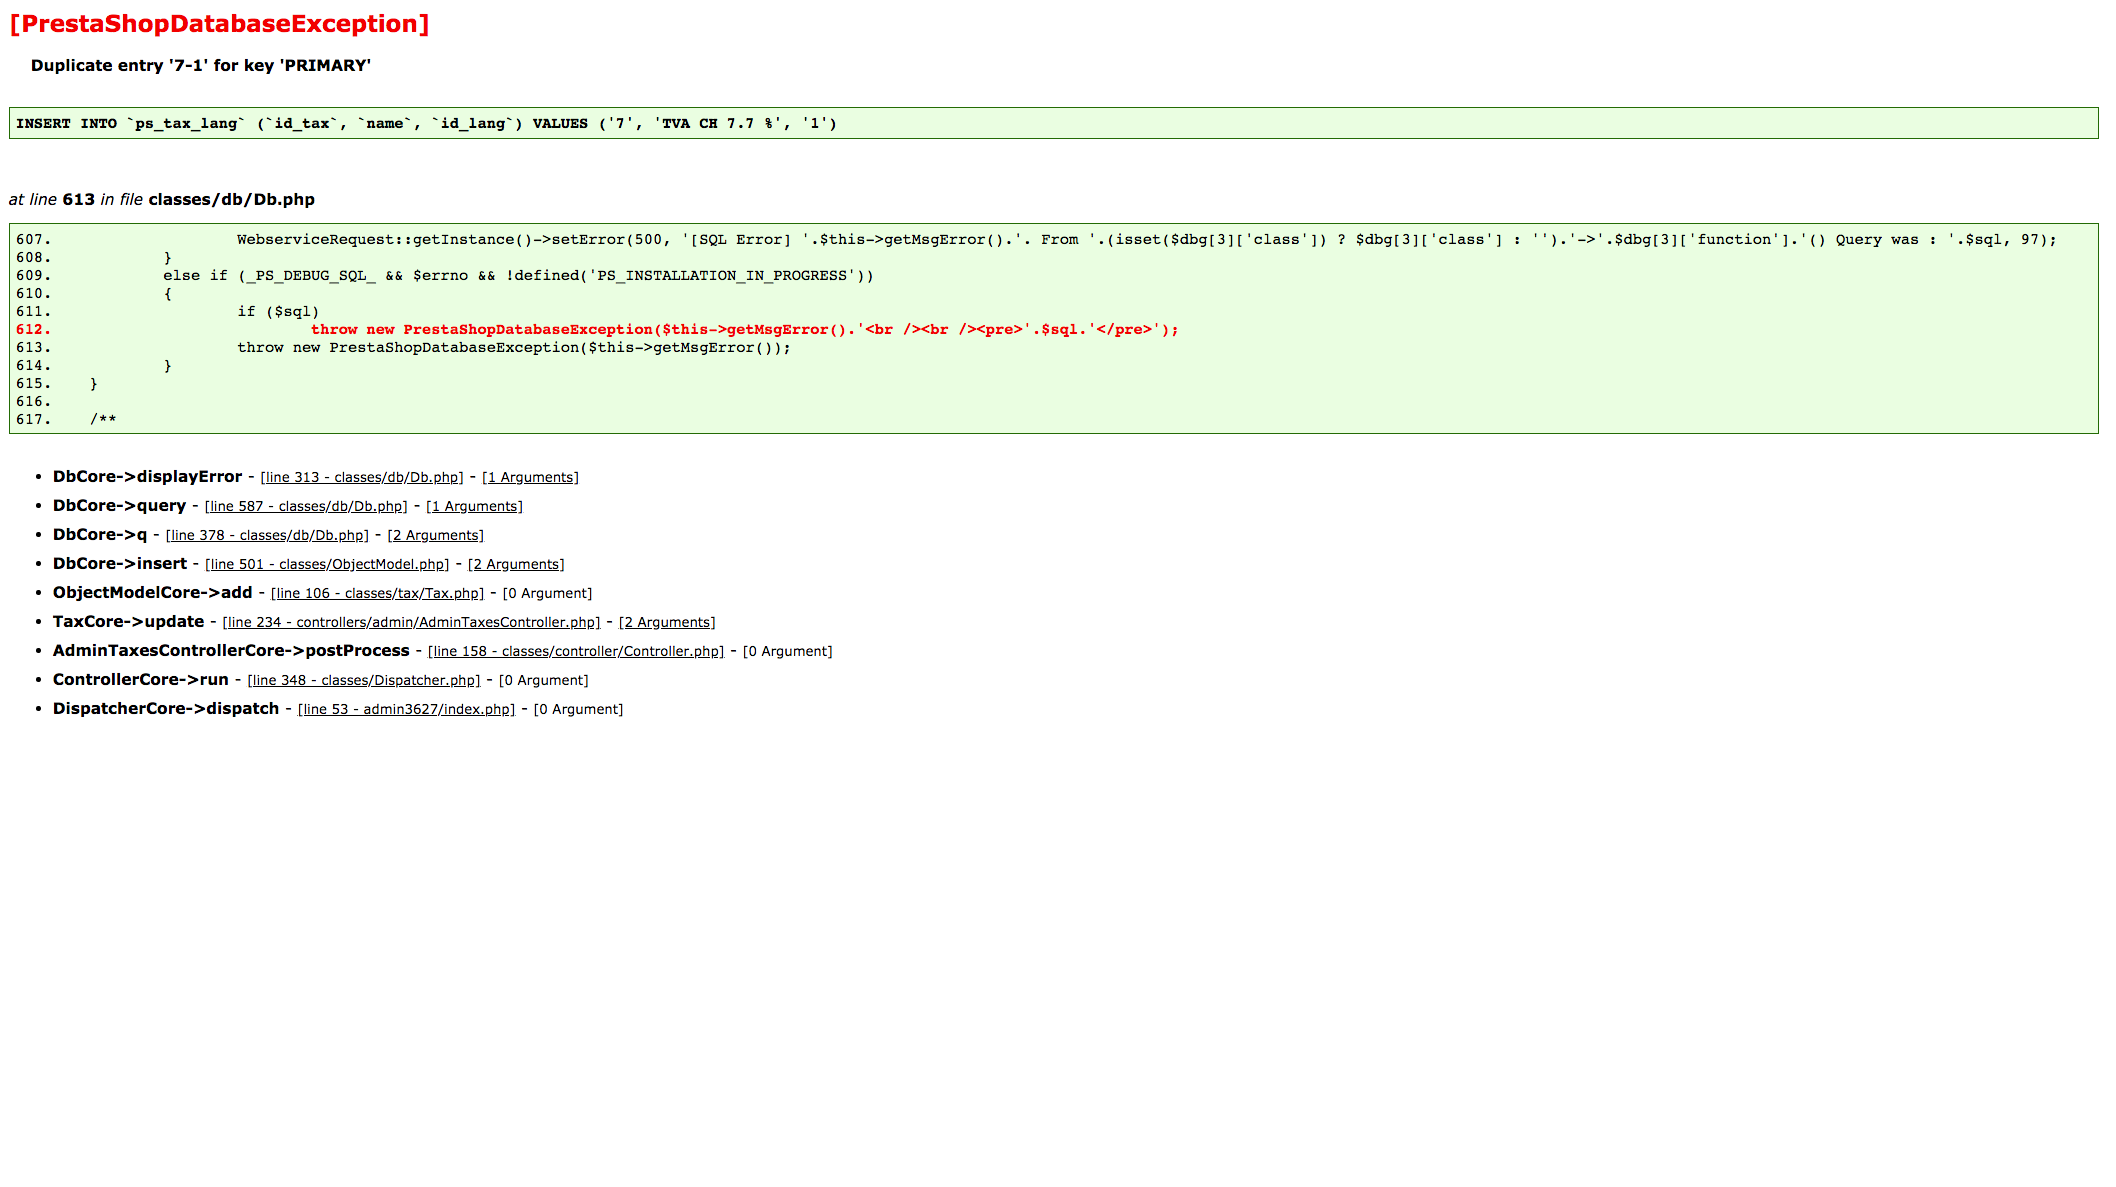The image size is (2116, 1187).
Task: Expand 1 Arguments for DbCore->query
Action: click(x=474, y=507)
